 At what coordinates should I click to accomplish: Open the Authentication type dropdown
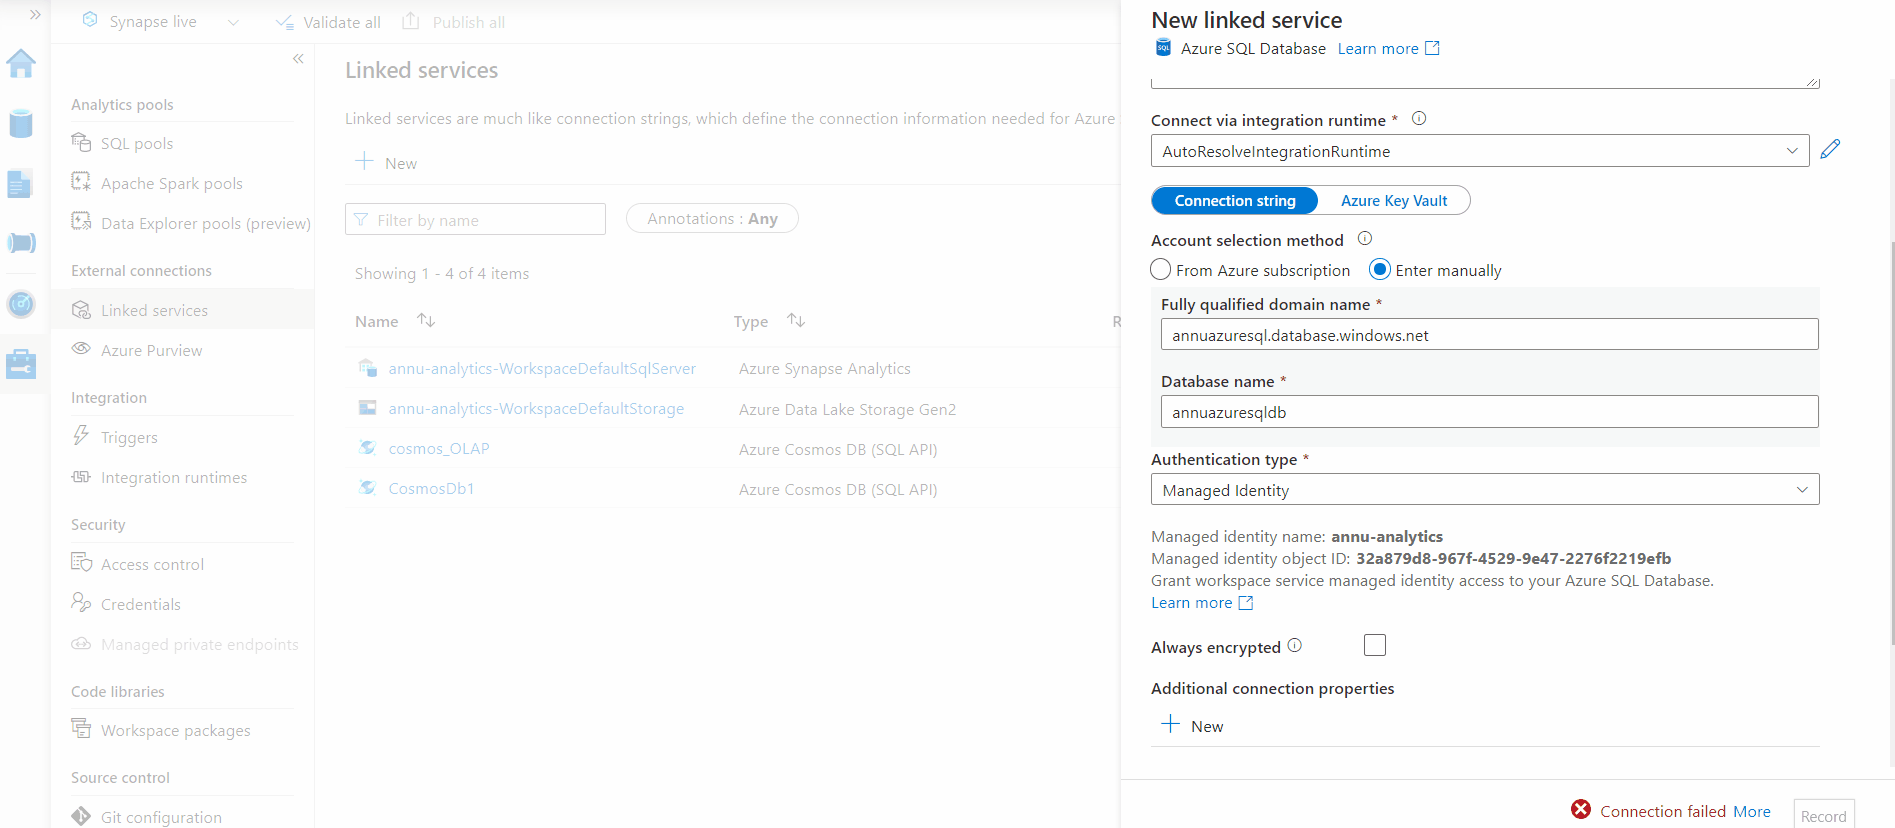pos(1485,490)
